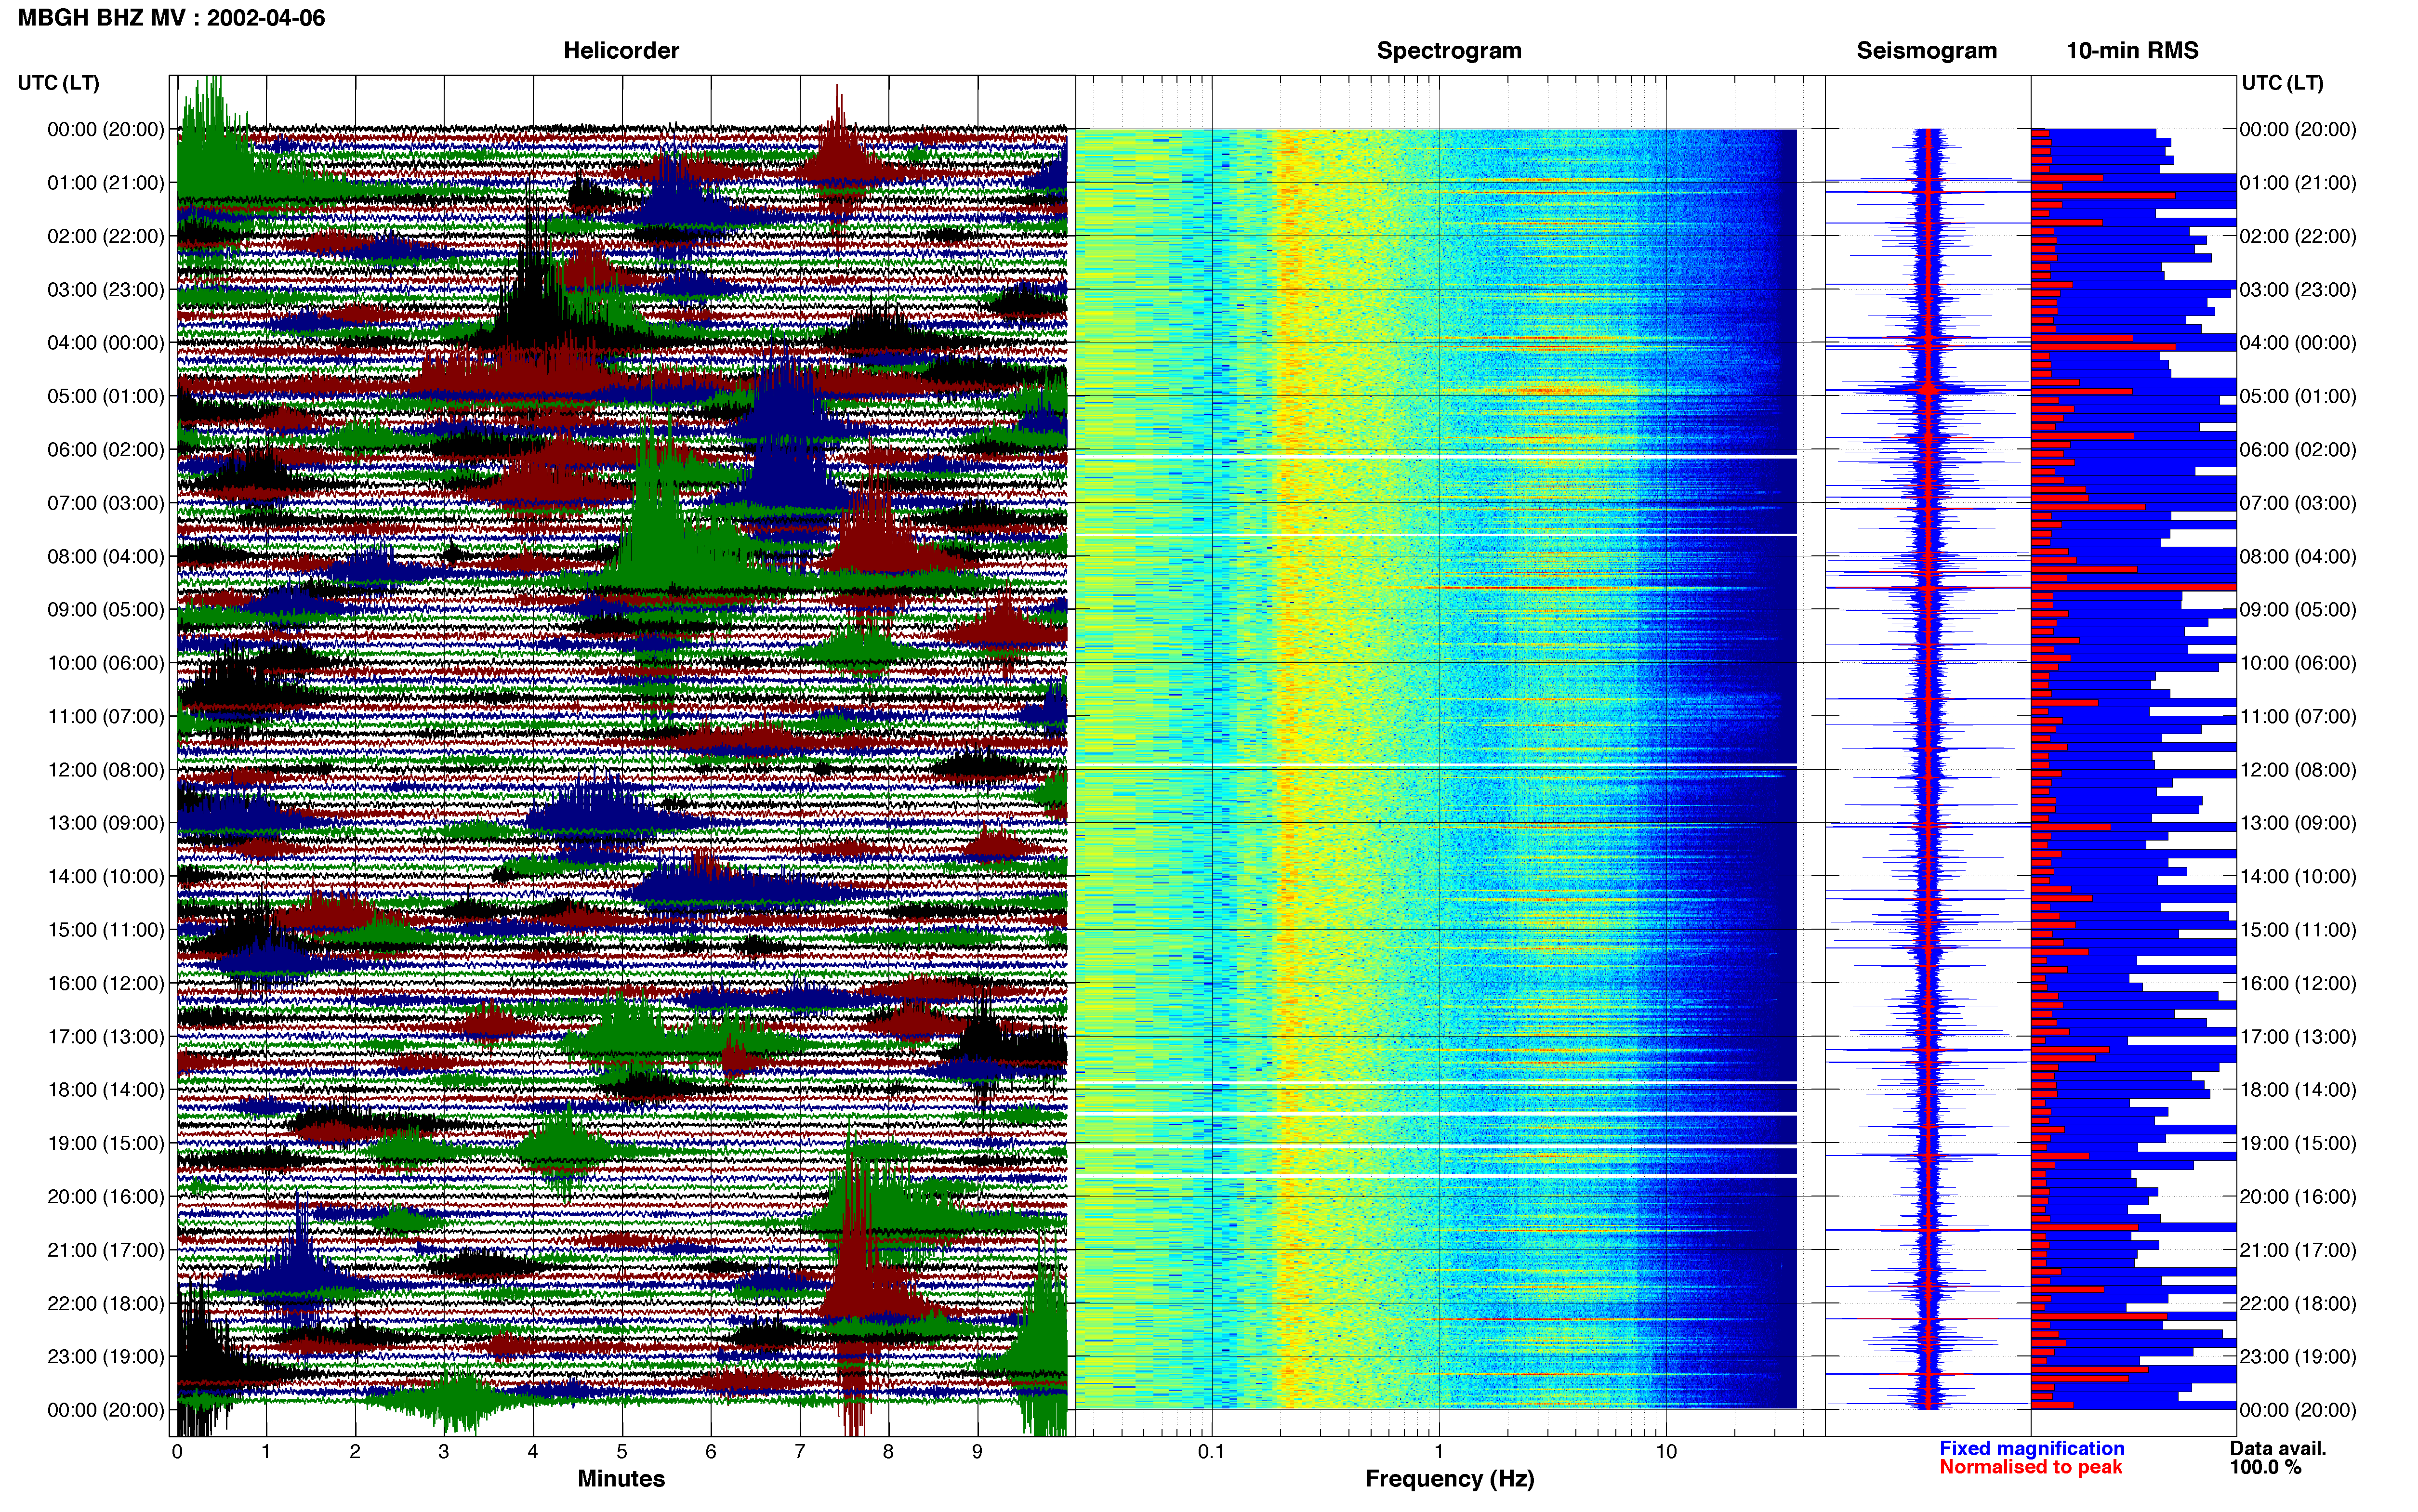Click the right '06:00 (02:00)' time label

click(2298, 450)
